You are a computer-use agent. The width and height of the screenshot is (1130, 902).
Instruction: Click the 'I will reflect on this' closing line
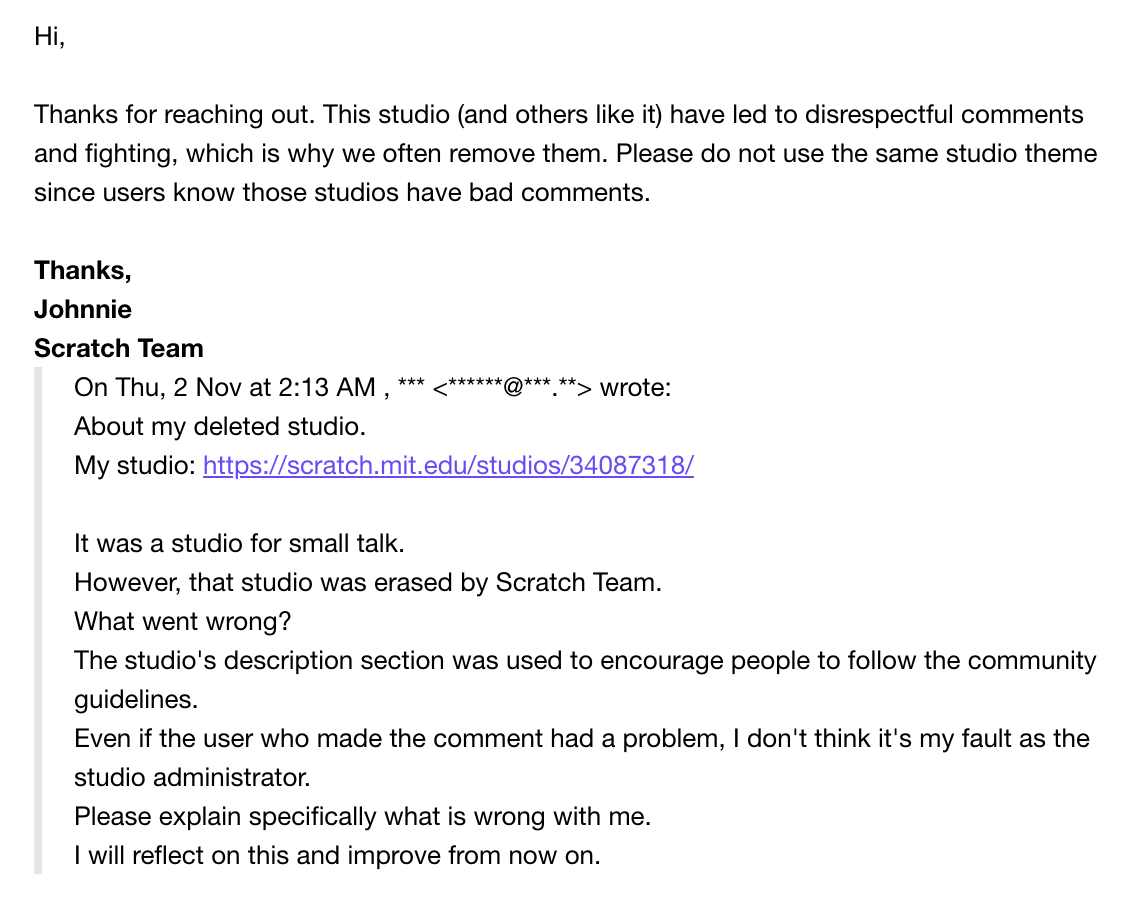[337, 855]
